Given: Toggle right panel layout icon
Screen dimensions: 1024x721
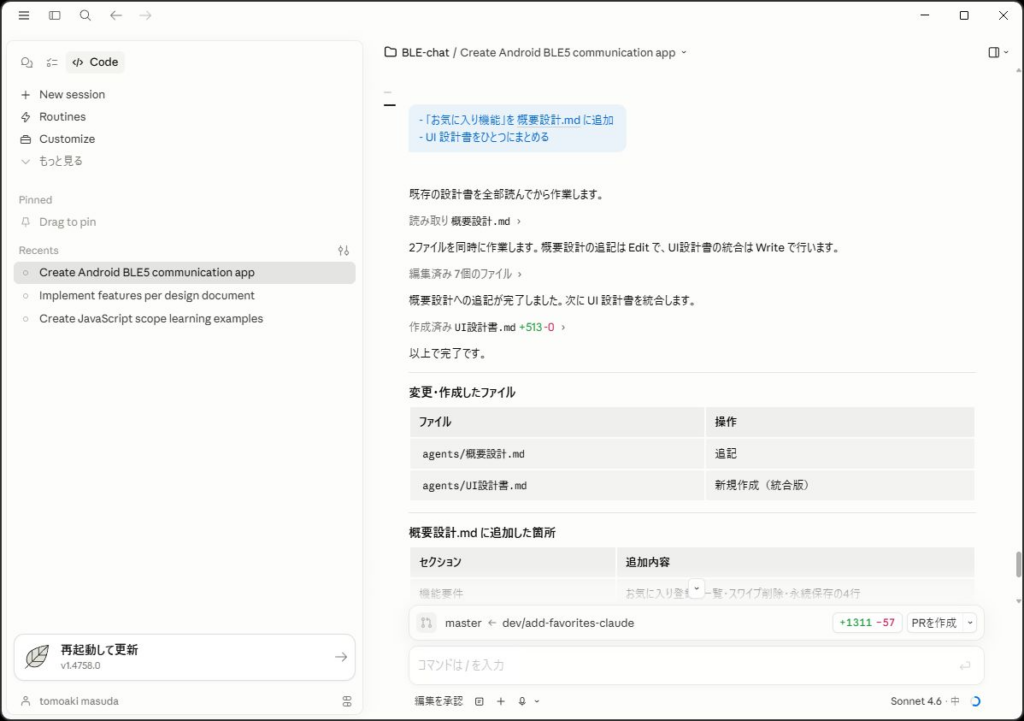Looking at the screenshot, I should [994, 52].
